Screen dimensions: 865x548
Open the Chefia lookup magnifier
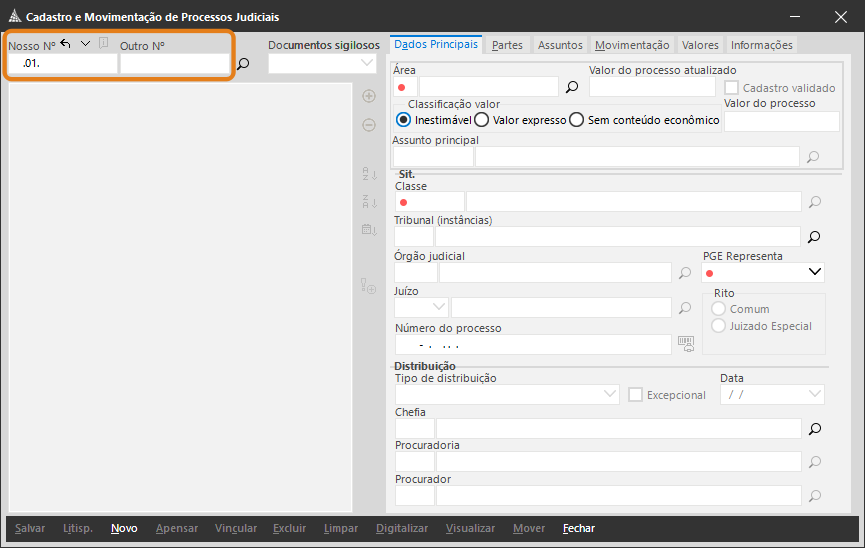[x=814, y=429]
